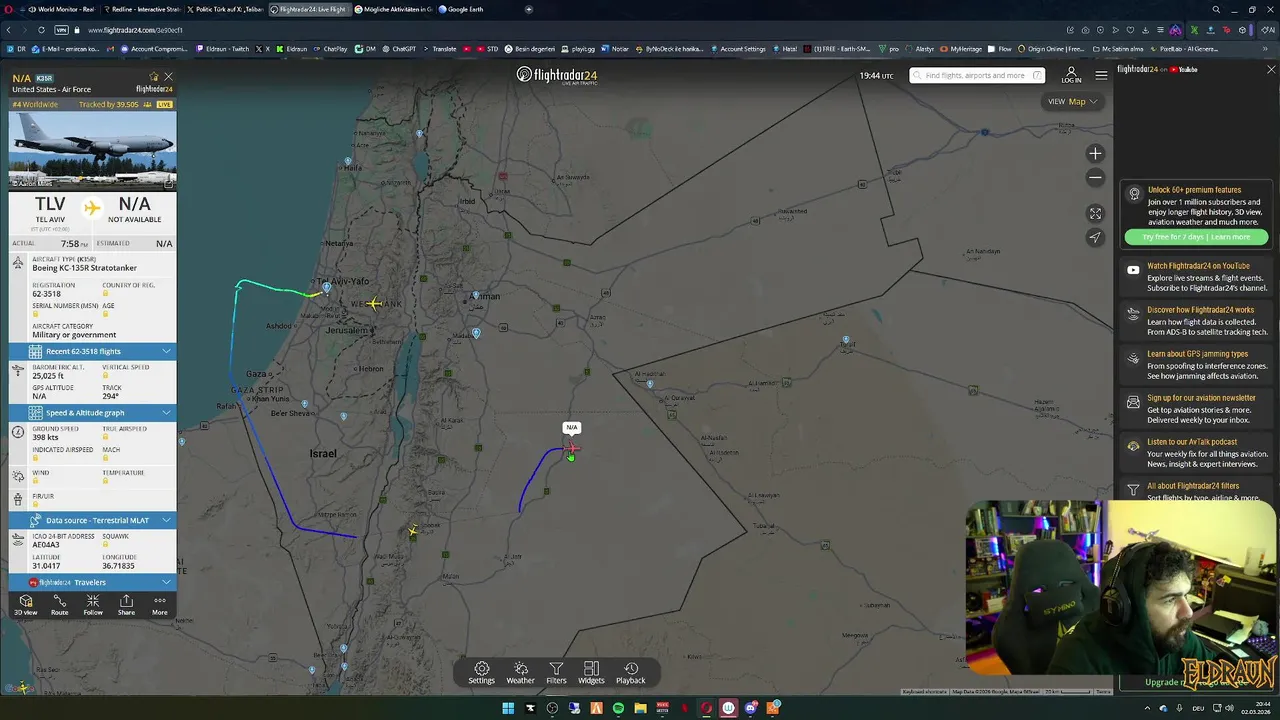
Task: Click Try free for 7 days button
Action: point(1196,237)
